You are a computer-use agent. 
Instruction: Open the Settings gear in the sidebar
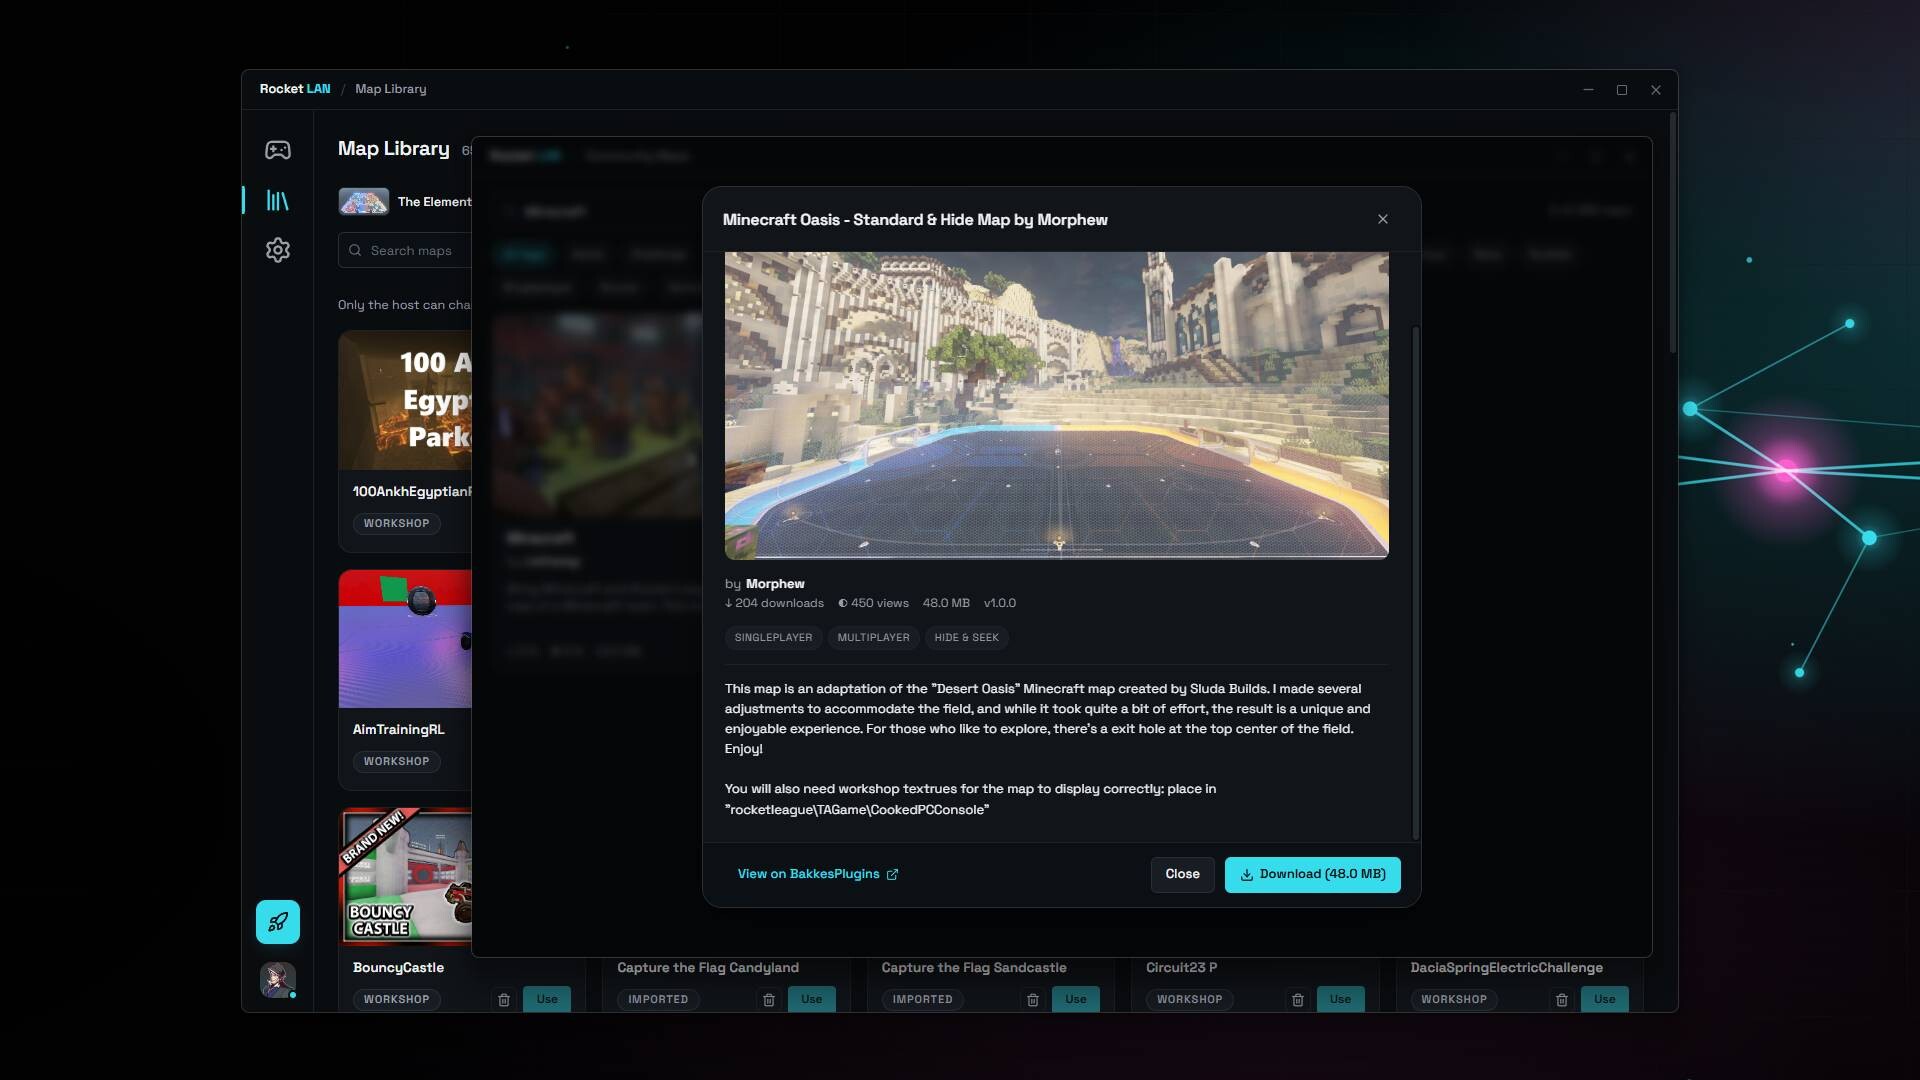tap(278, 250)
